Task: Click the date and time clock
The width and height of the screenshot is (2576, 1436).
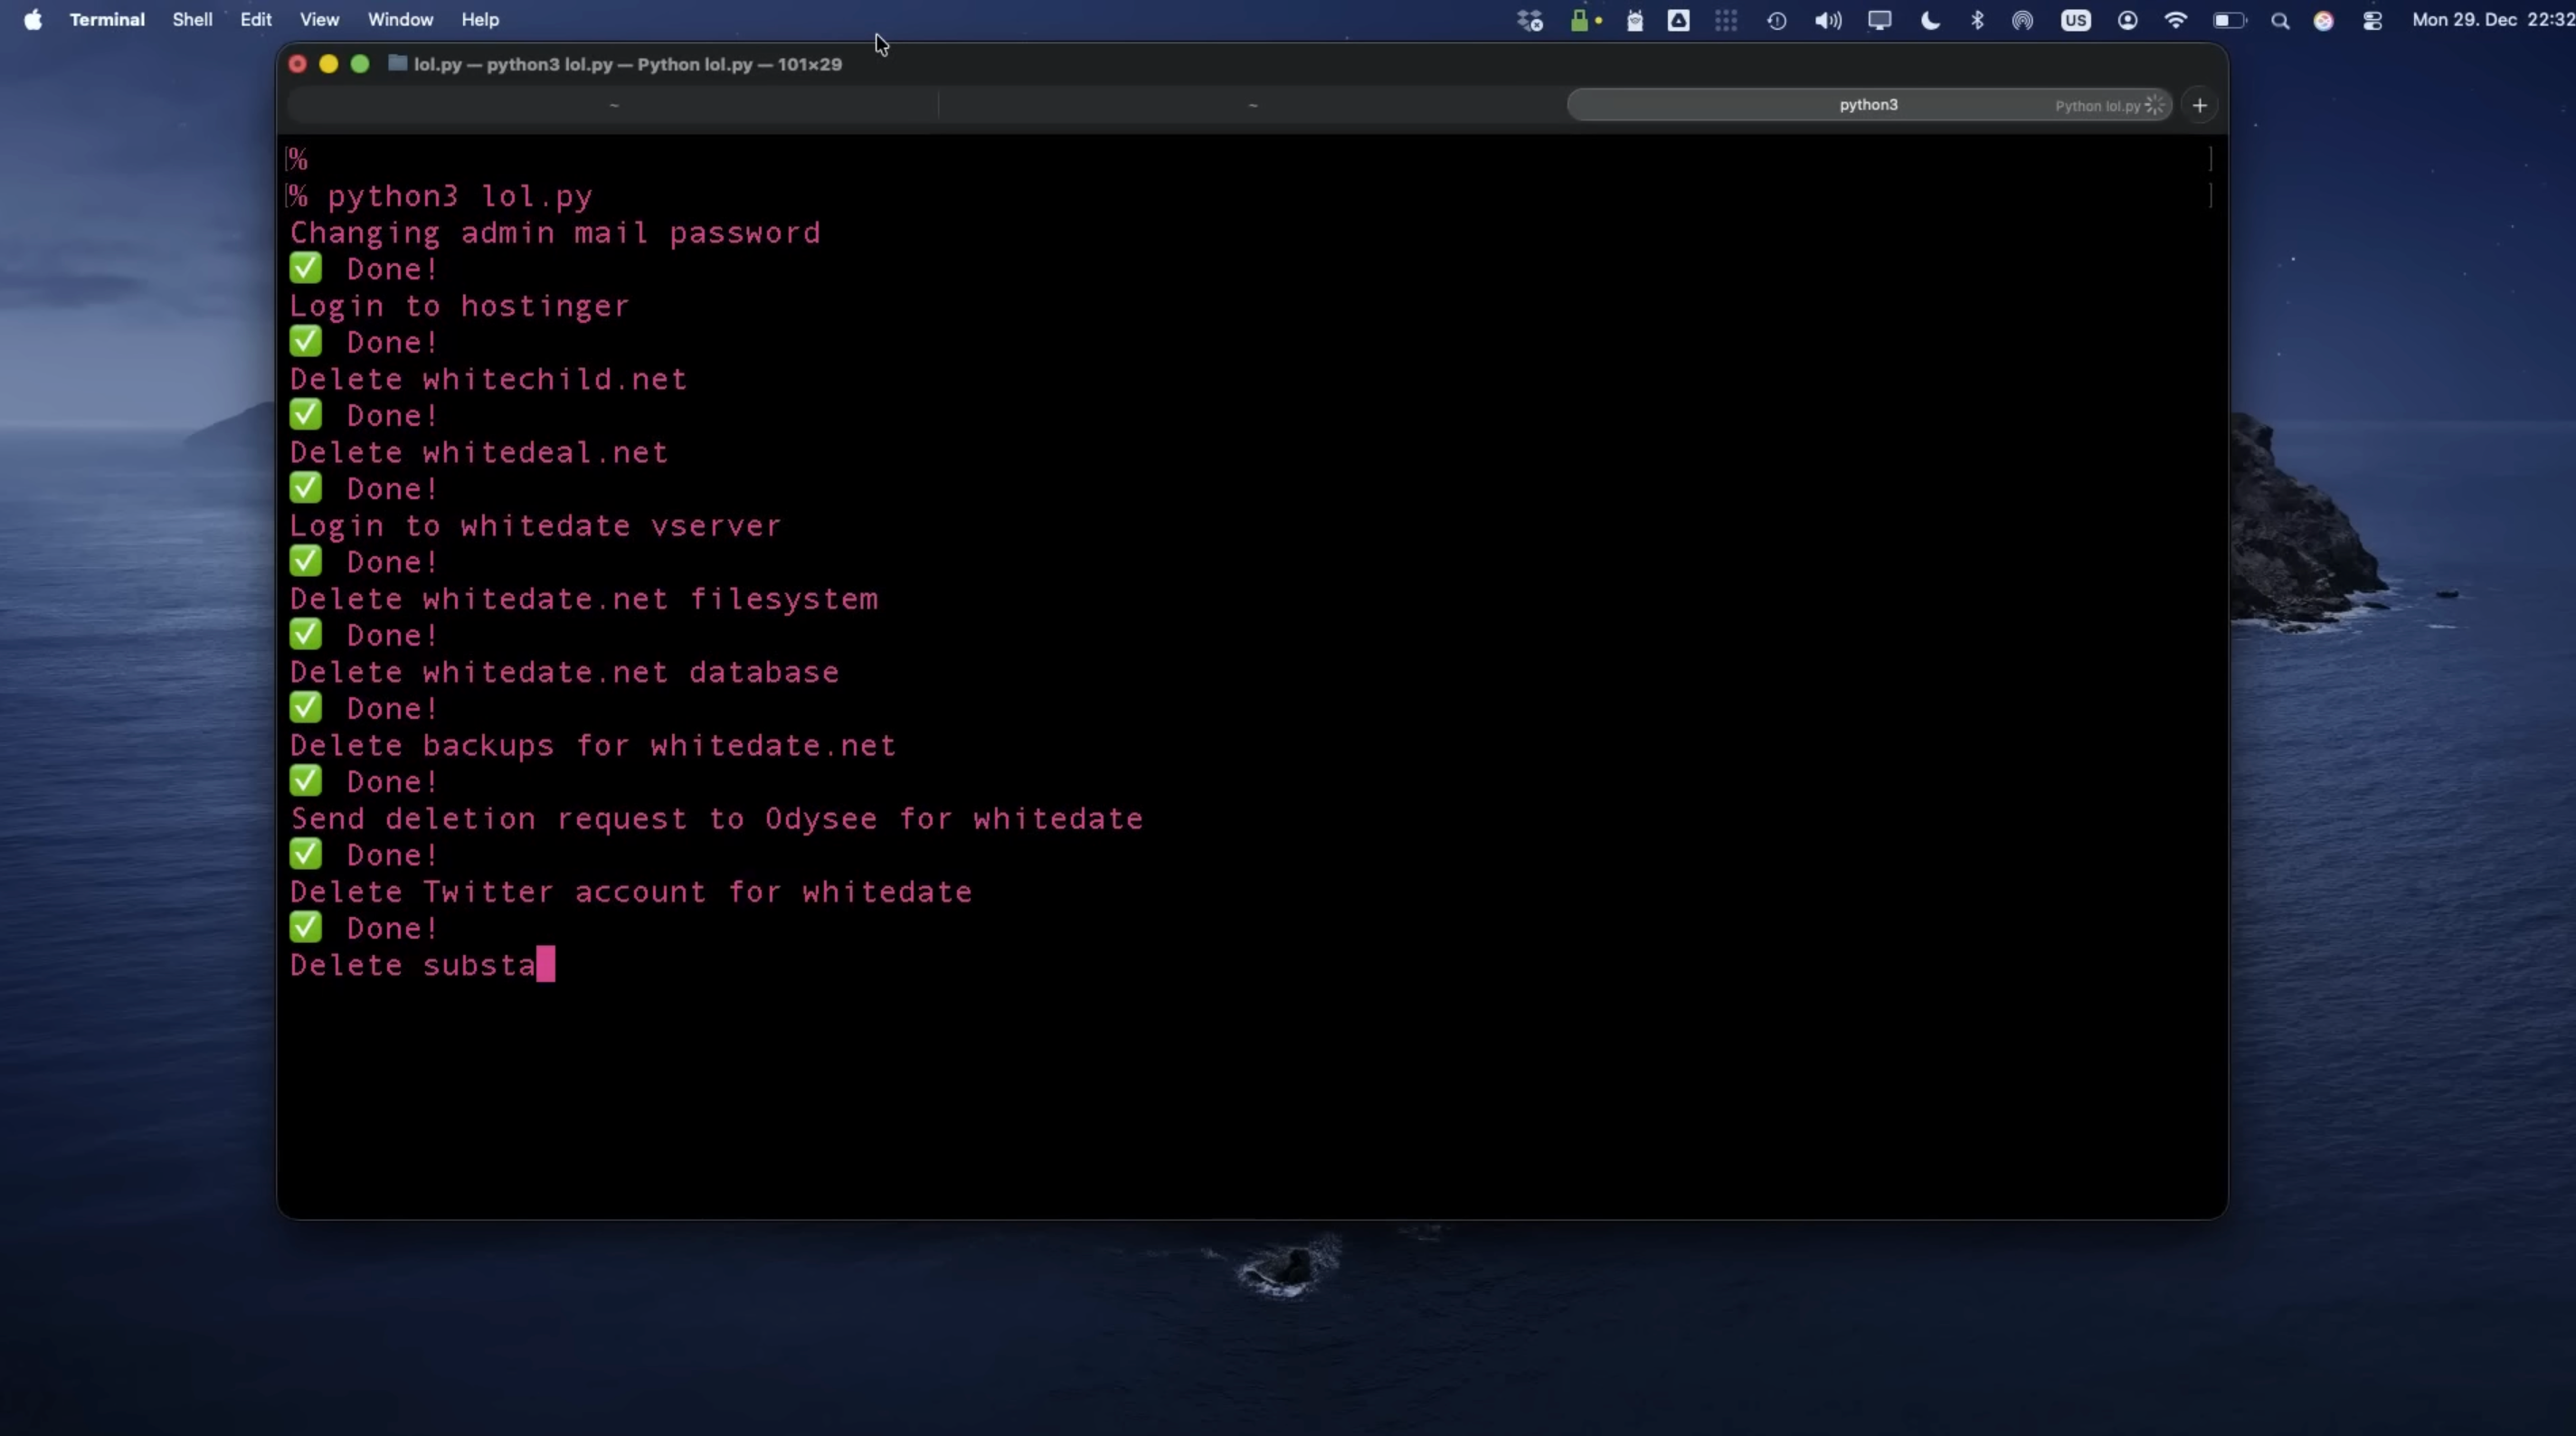Action: coord(2490,20)
